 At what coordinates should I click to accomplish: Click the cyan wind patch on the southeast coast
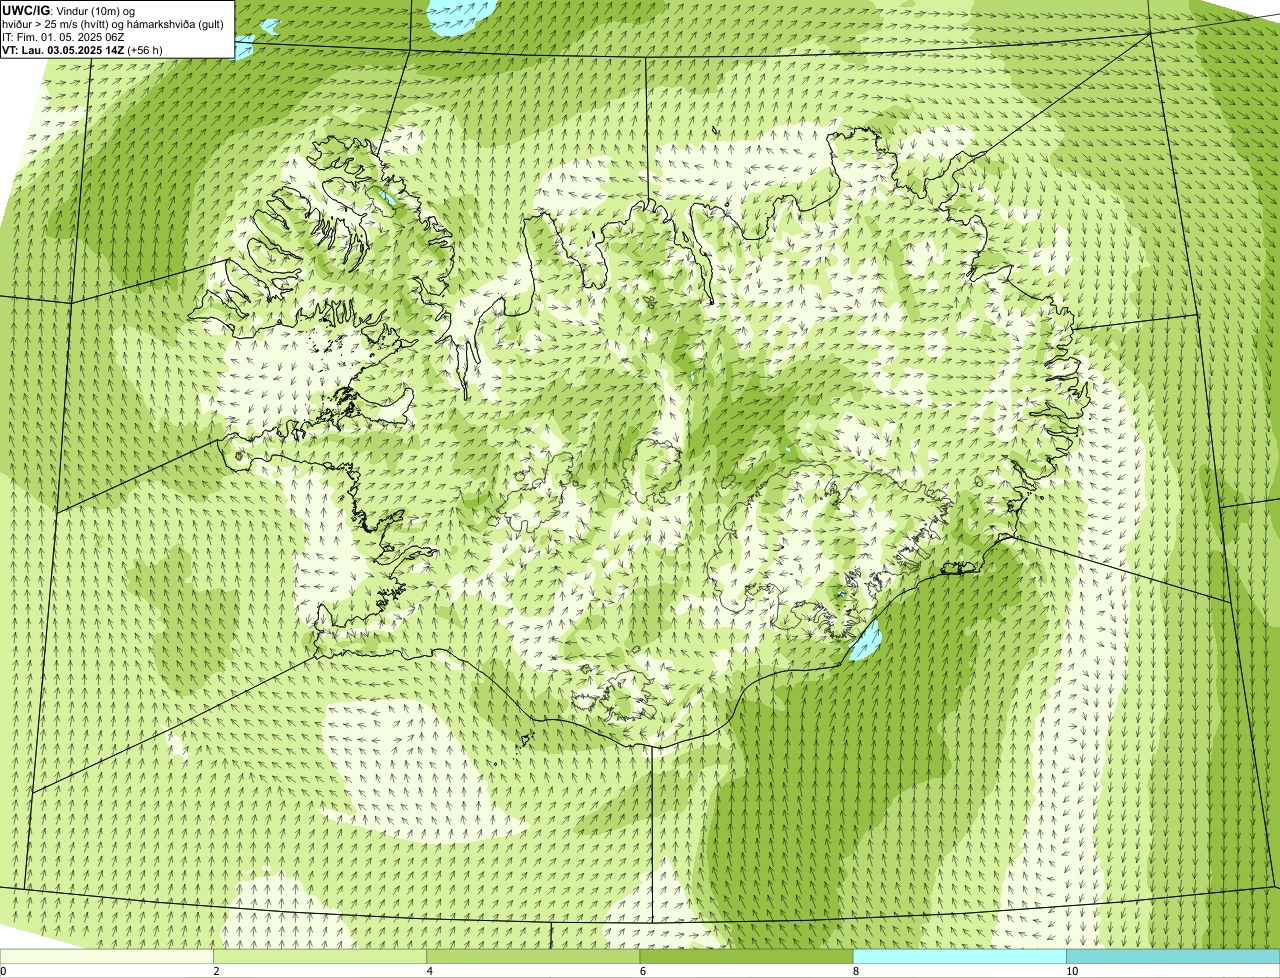pyautogui.click(x=865, y=640)
